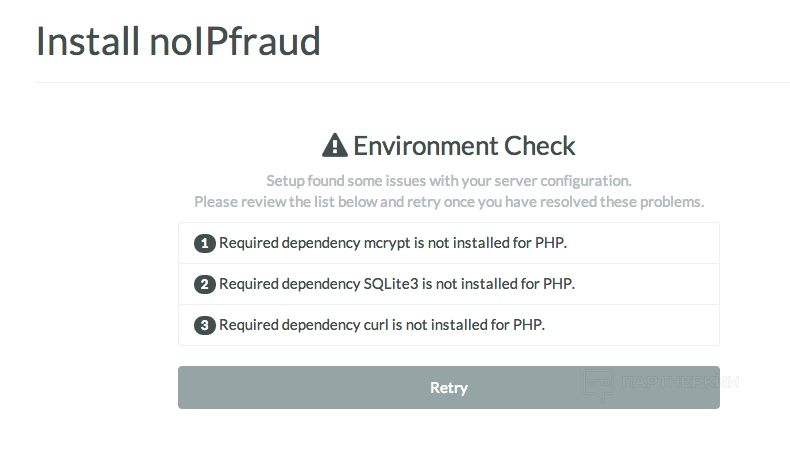Click the number 1 badge icon
The height and width of the screenshot is (454, 790).
(x=205, y=243)
